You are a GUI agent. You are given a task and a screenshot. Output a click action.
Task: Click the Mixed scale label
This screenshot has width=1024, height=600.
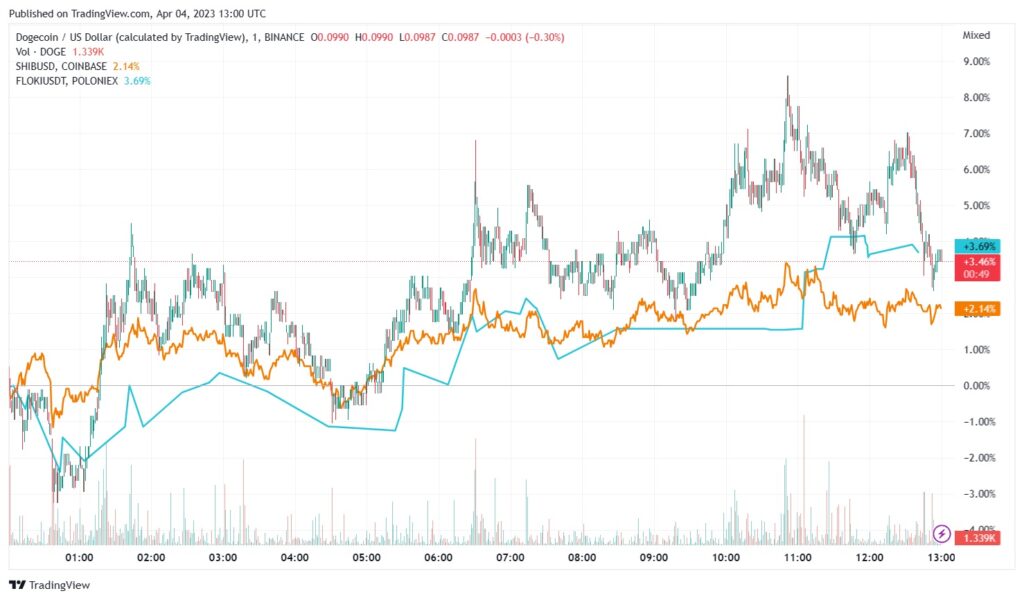[976, 35]
